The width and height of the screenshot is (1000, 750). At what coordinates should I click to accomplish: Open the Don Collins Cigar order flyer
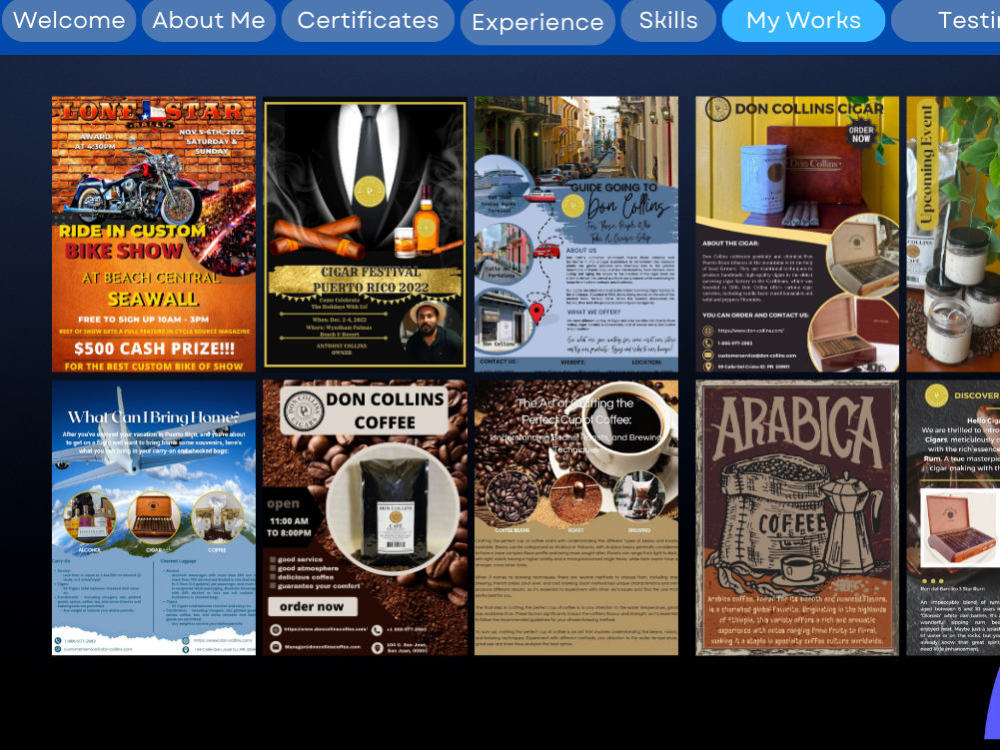(x=797, y=234)
